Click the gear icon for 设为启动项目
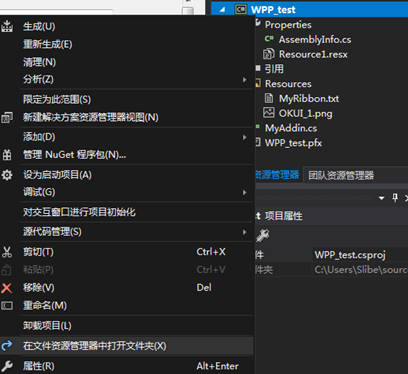The width and height of the screenshot is (408, 374). click(x=7, y=175)
